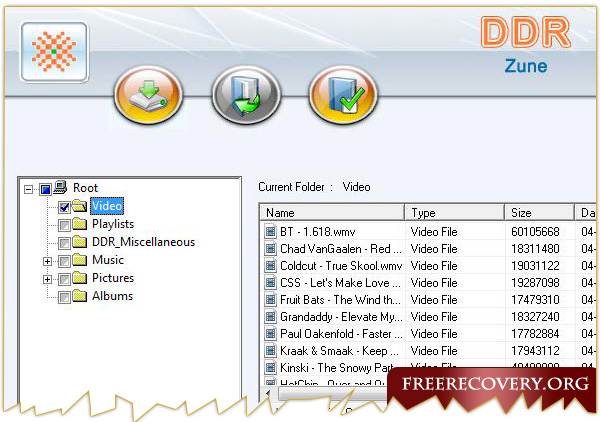This screenshot has height=422, width=600.
Task: Select the Playlists tree item label
Action: (x=113, y=224)
